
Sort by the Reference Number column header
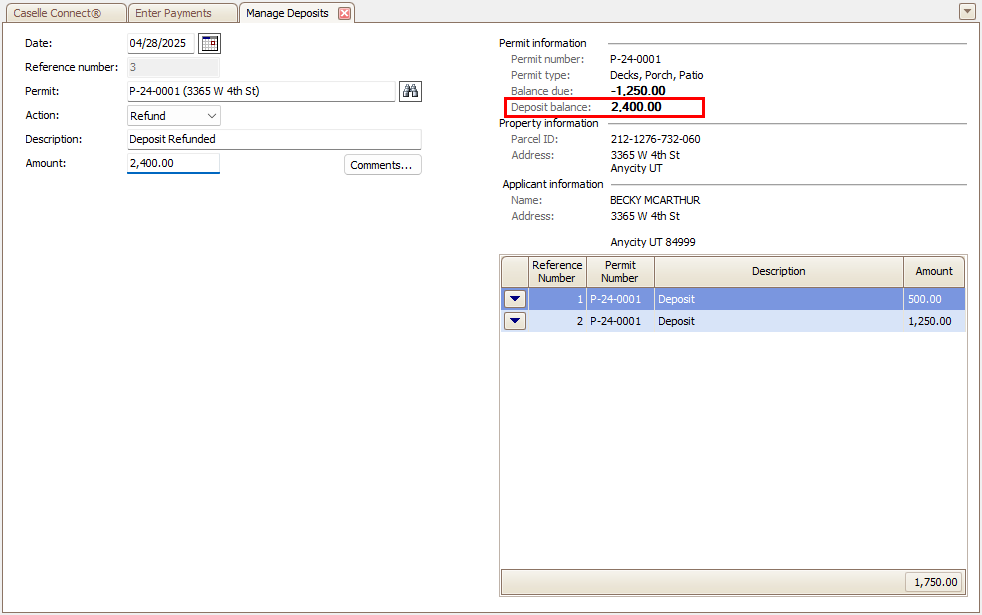tap(556, 271)
